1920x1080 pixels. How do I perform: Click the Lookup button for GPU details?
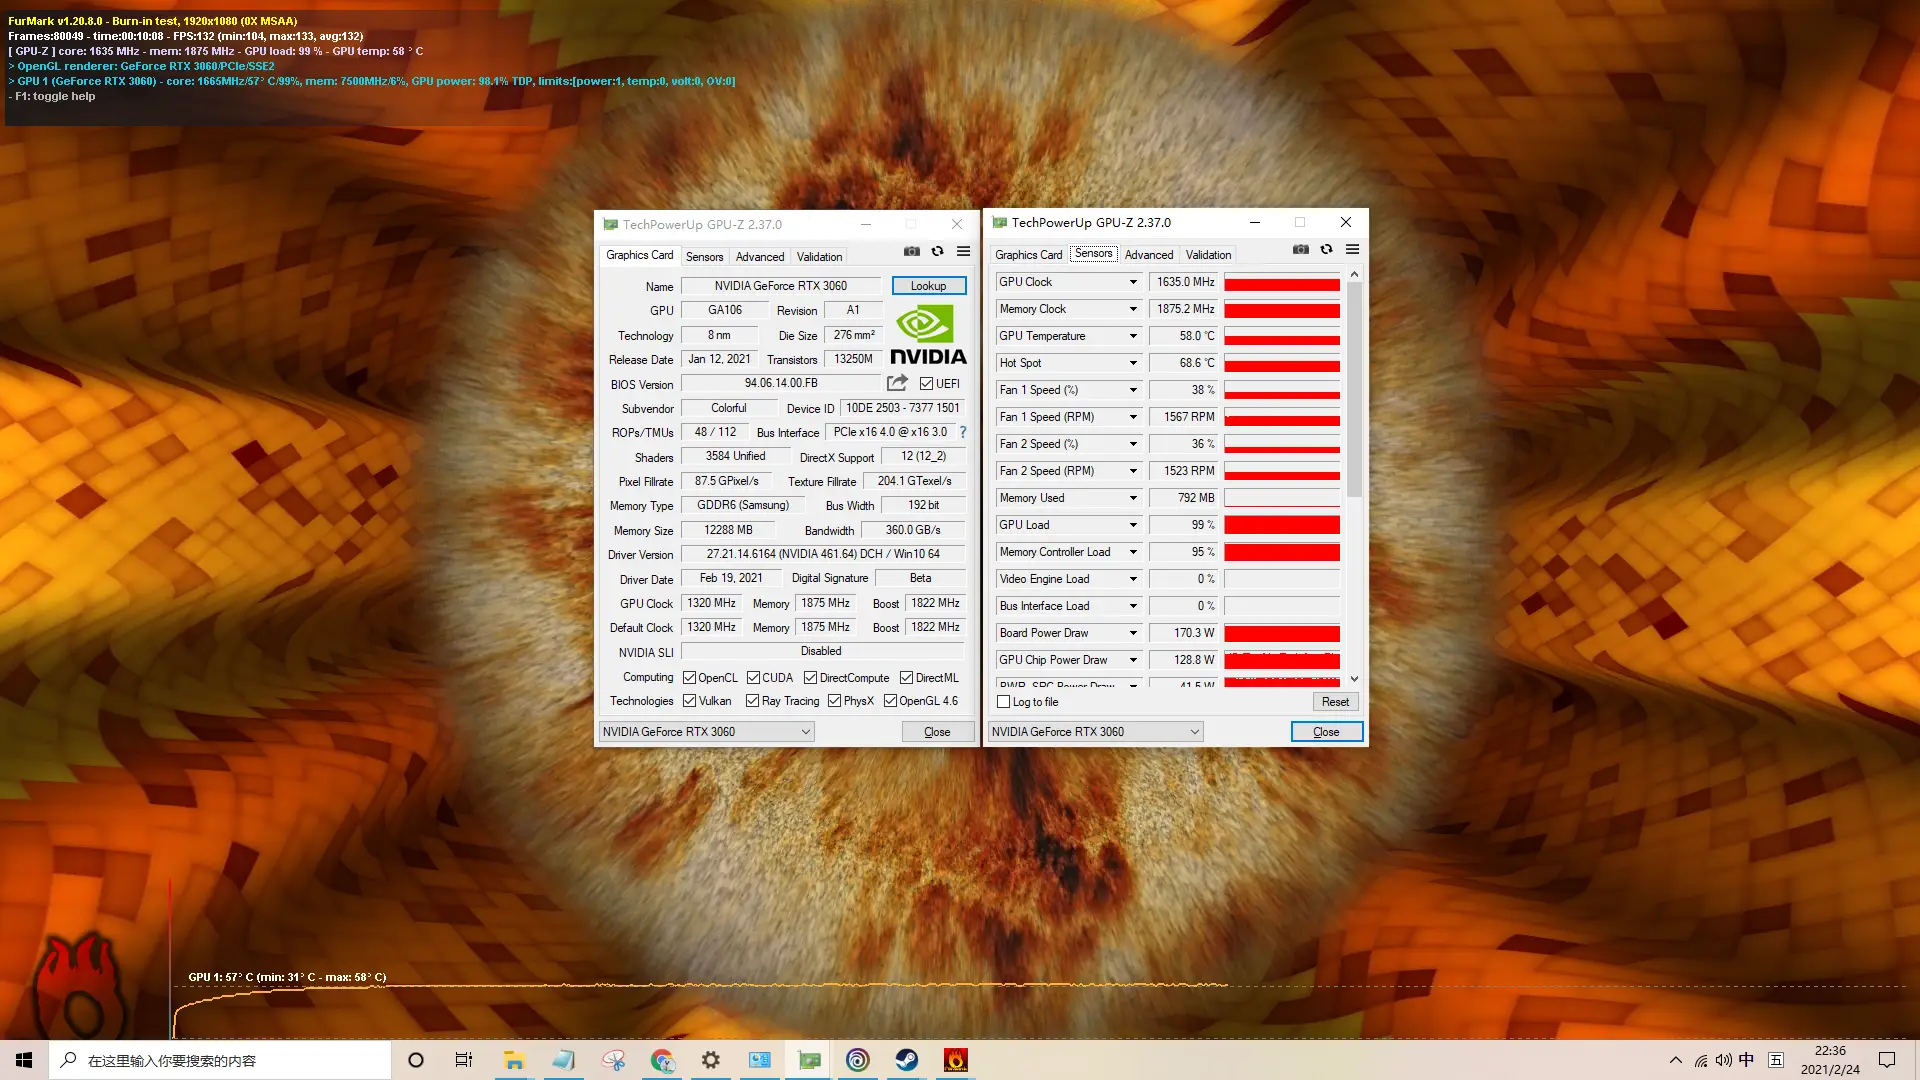click(926, 285)
